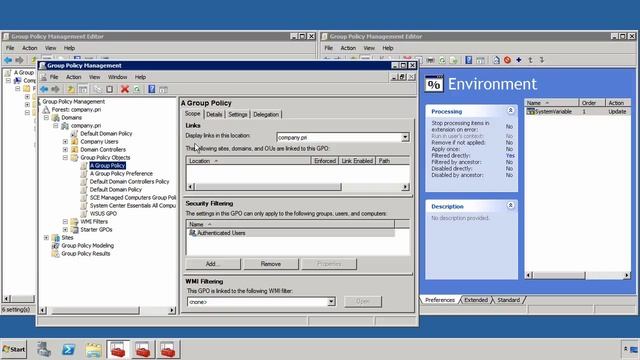The width and height of the screenshot is (640, 360).
Task: Collapse the Processing panel chevron
Action: 510,111
